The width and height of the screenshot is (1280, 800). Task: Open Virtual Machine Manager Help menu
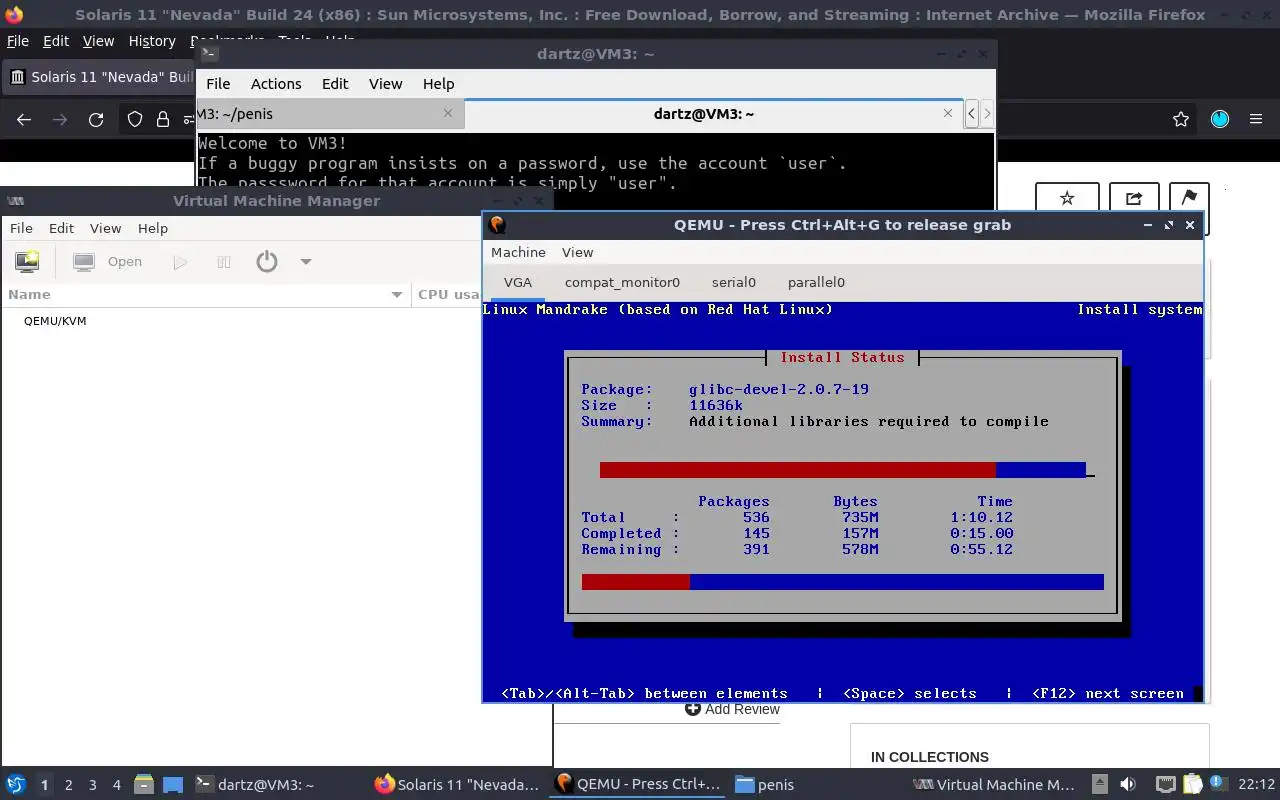coord(152,228)
